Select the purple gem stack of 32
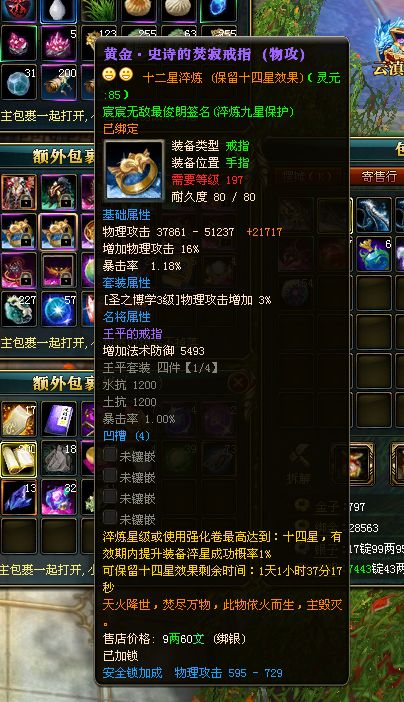This screenshot has width=404, height=702. click(x=59, y=497)
